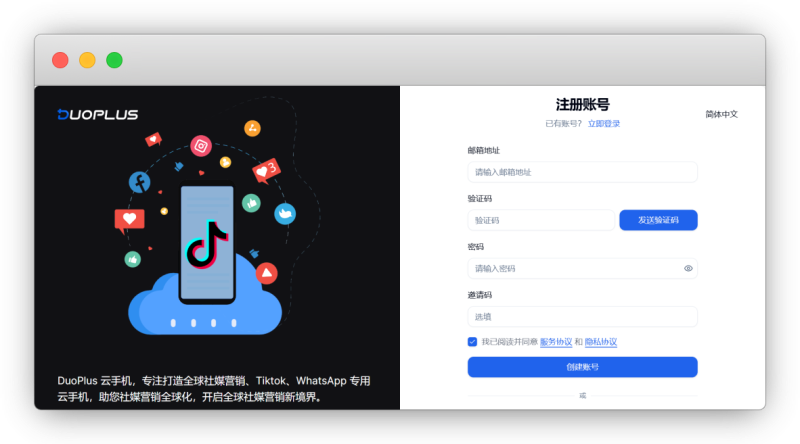Viewport: 800px width, 444px height.
Task: Click the 注册账号 heading text
Action: pyautogui.click(x=582, y=105)
